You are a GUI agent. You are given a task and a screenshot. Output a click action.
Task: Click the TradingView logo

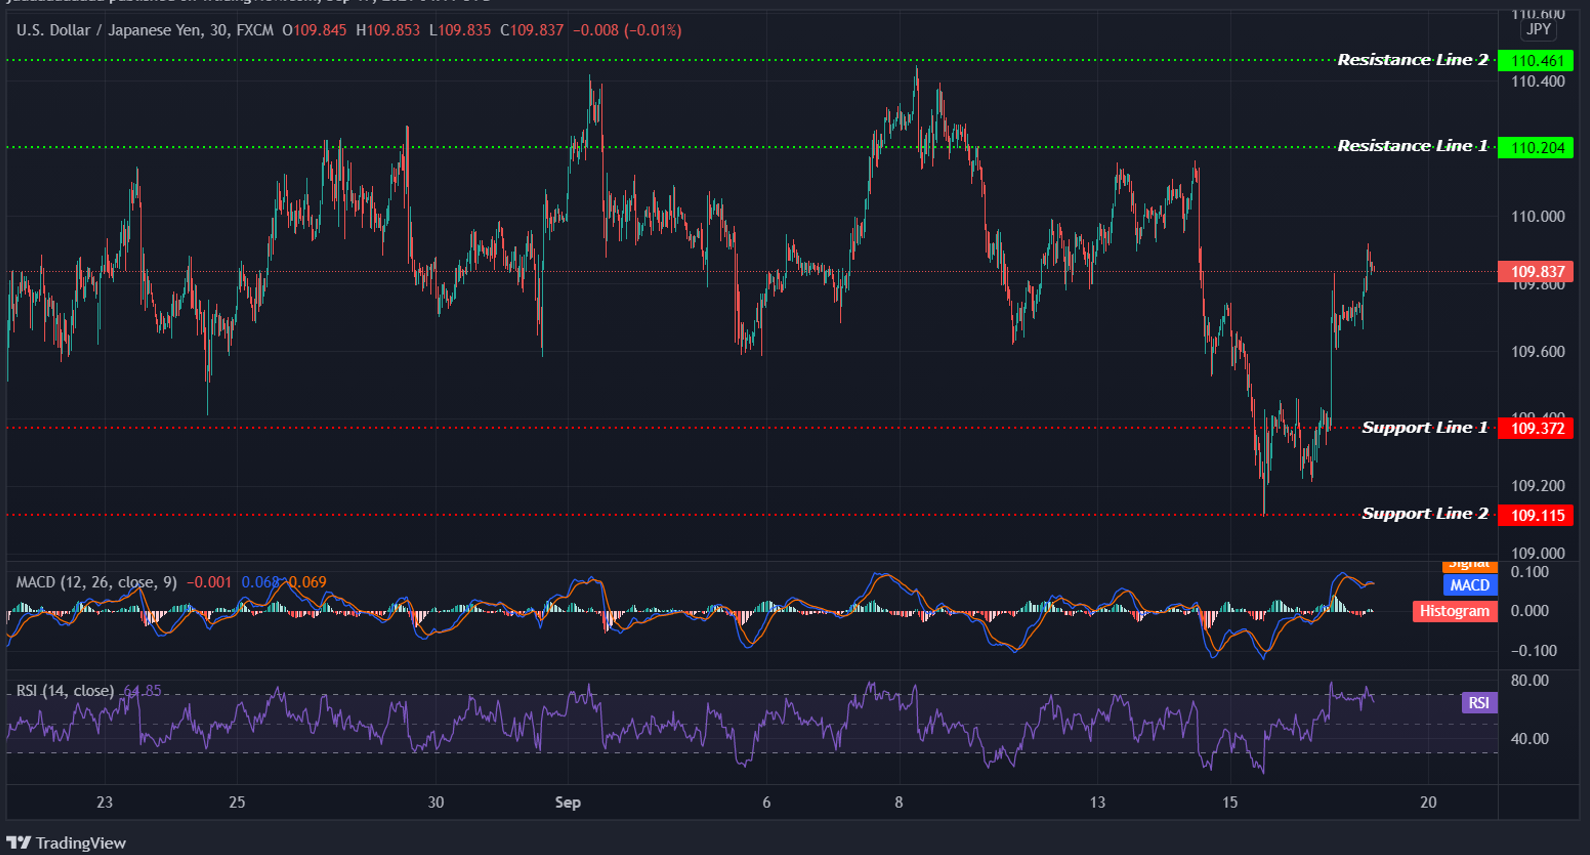pos(66,843)
